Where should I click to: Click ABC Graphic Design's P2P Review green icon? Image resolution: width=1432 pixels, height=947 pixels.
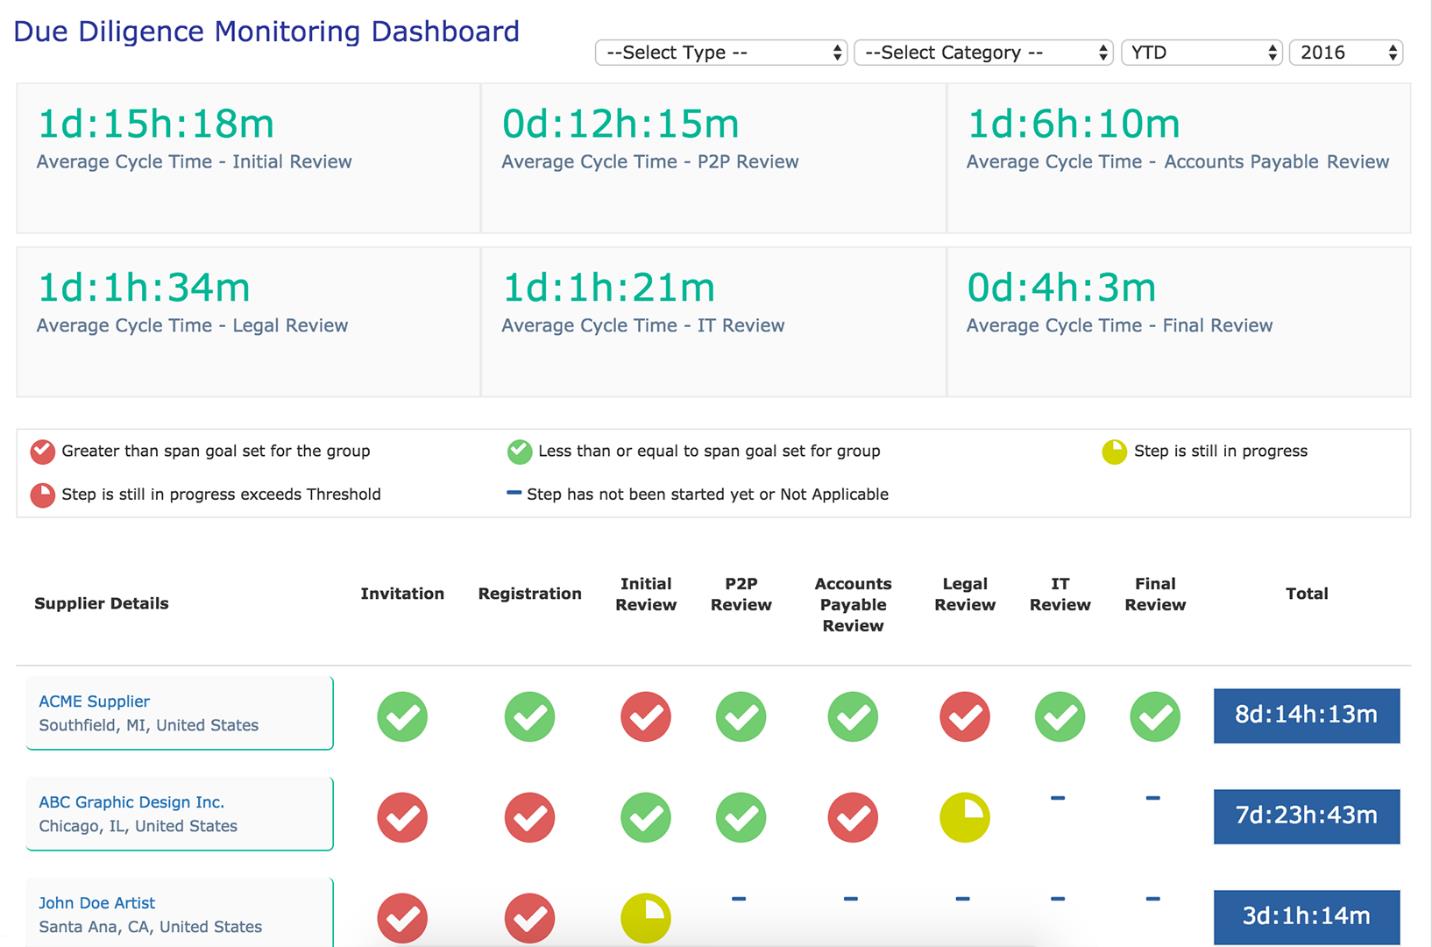tap(741, 818)
